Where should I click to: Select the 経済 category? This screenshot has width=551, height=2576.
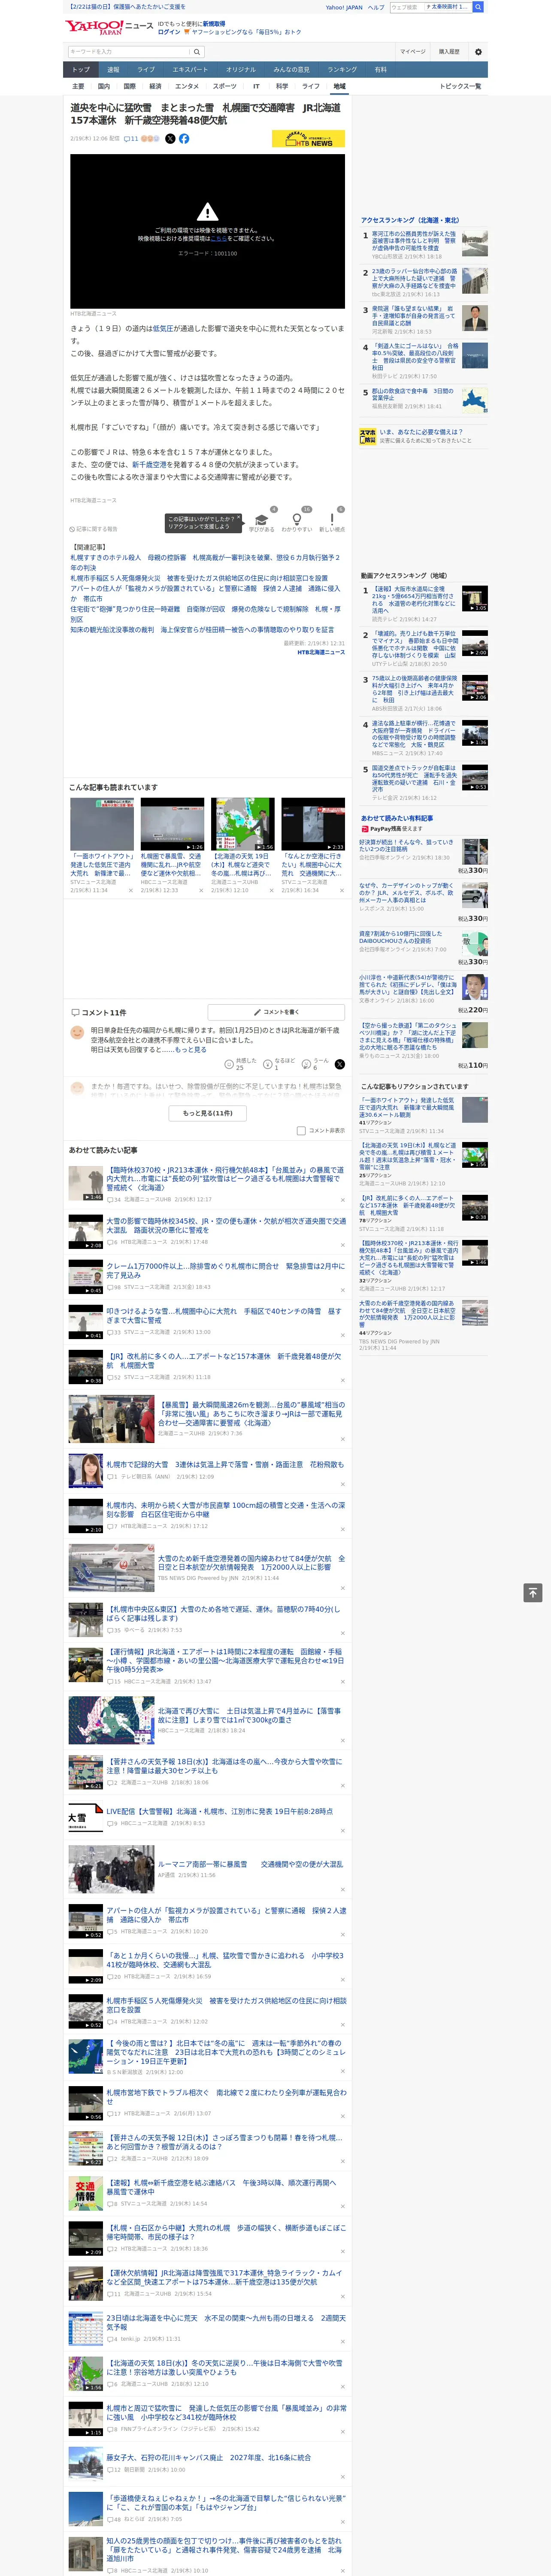155,87
